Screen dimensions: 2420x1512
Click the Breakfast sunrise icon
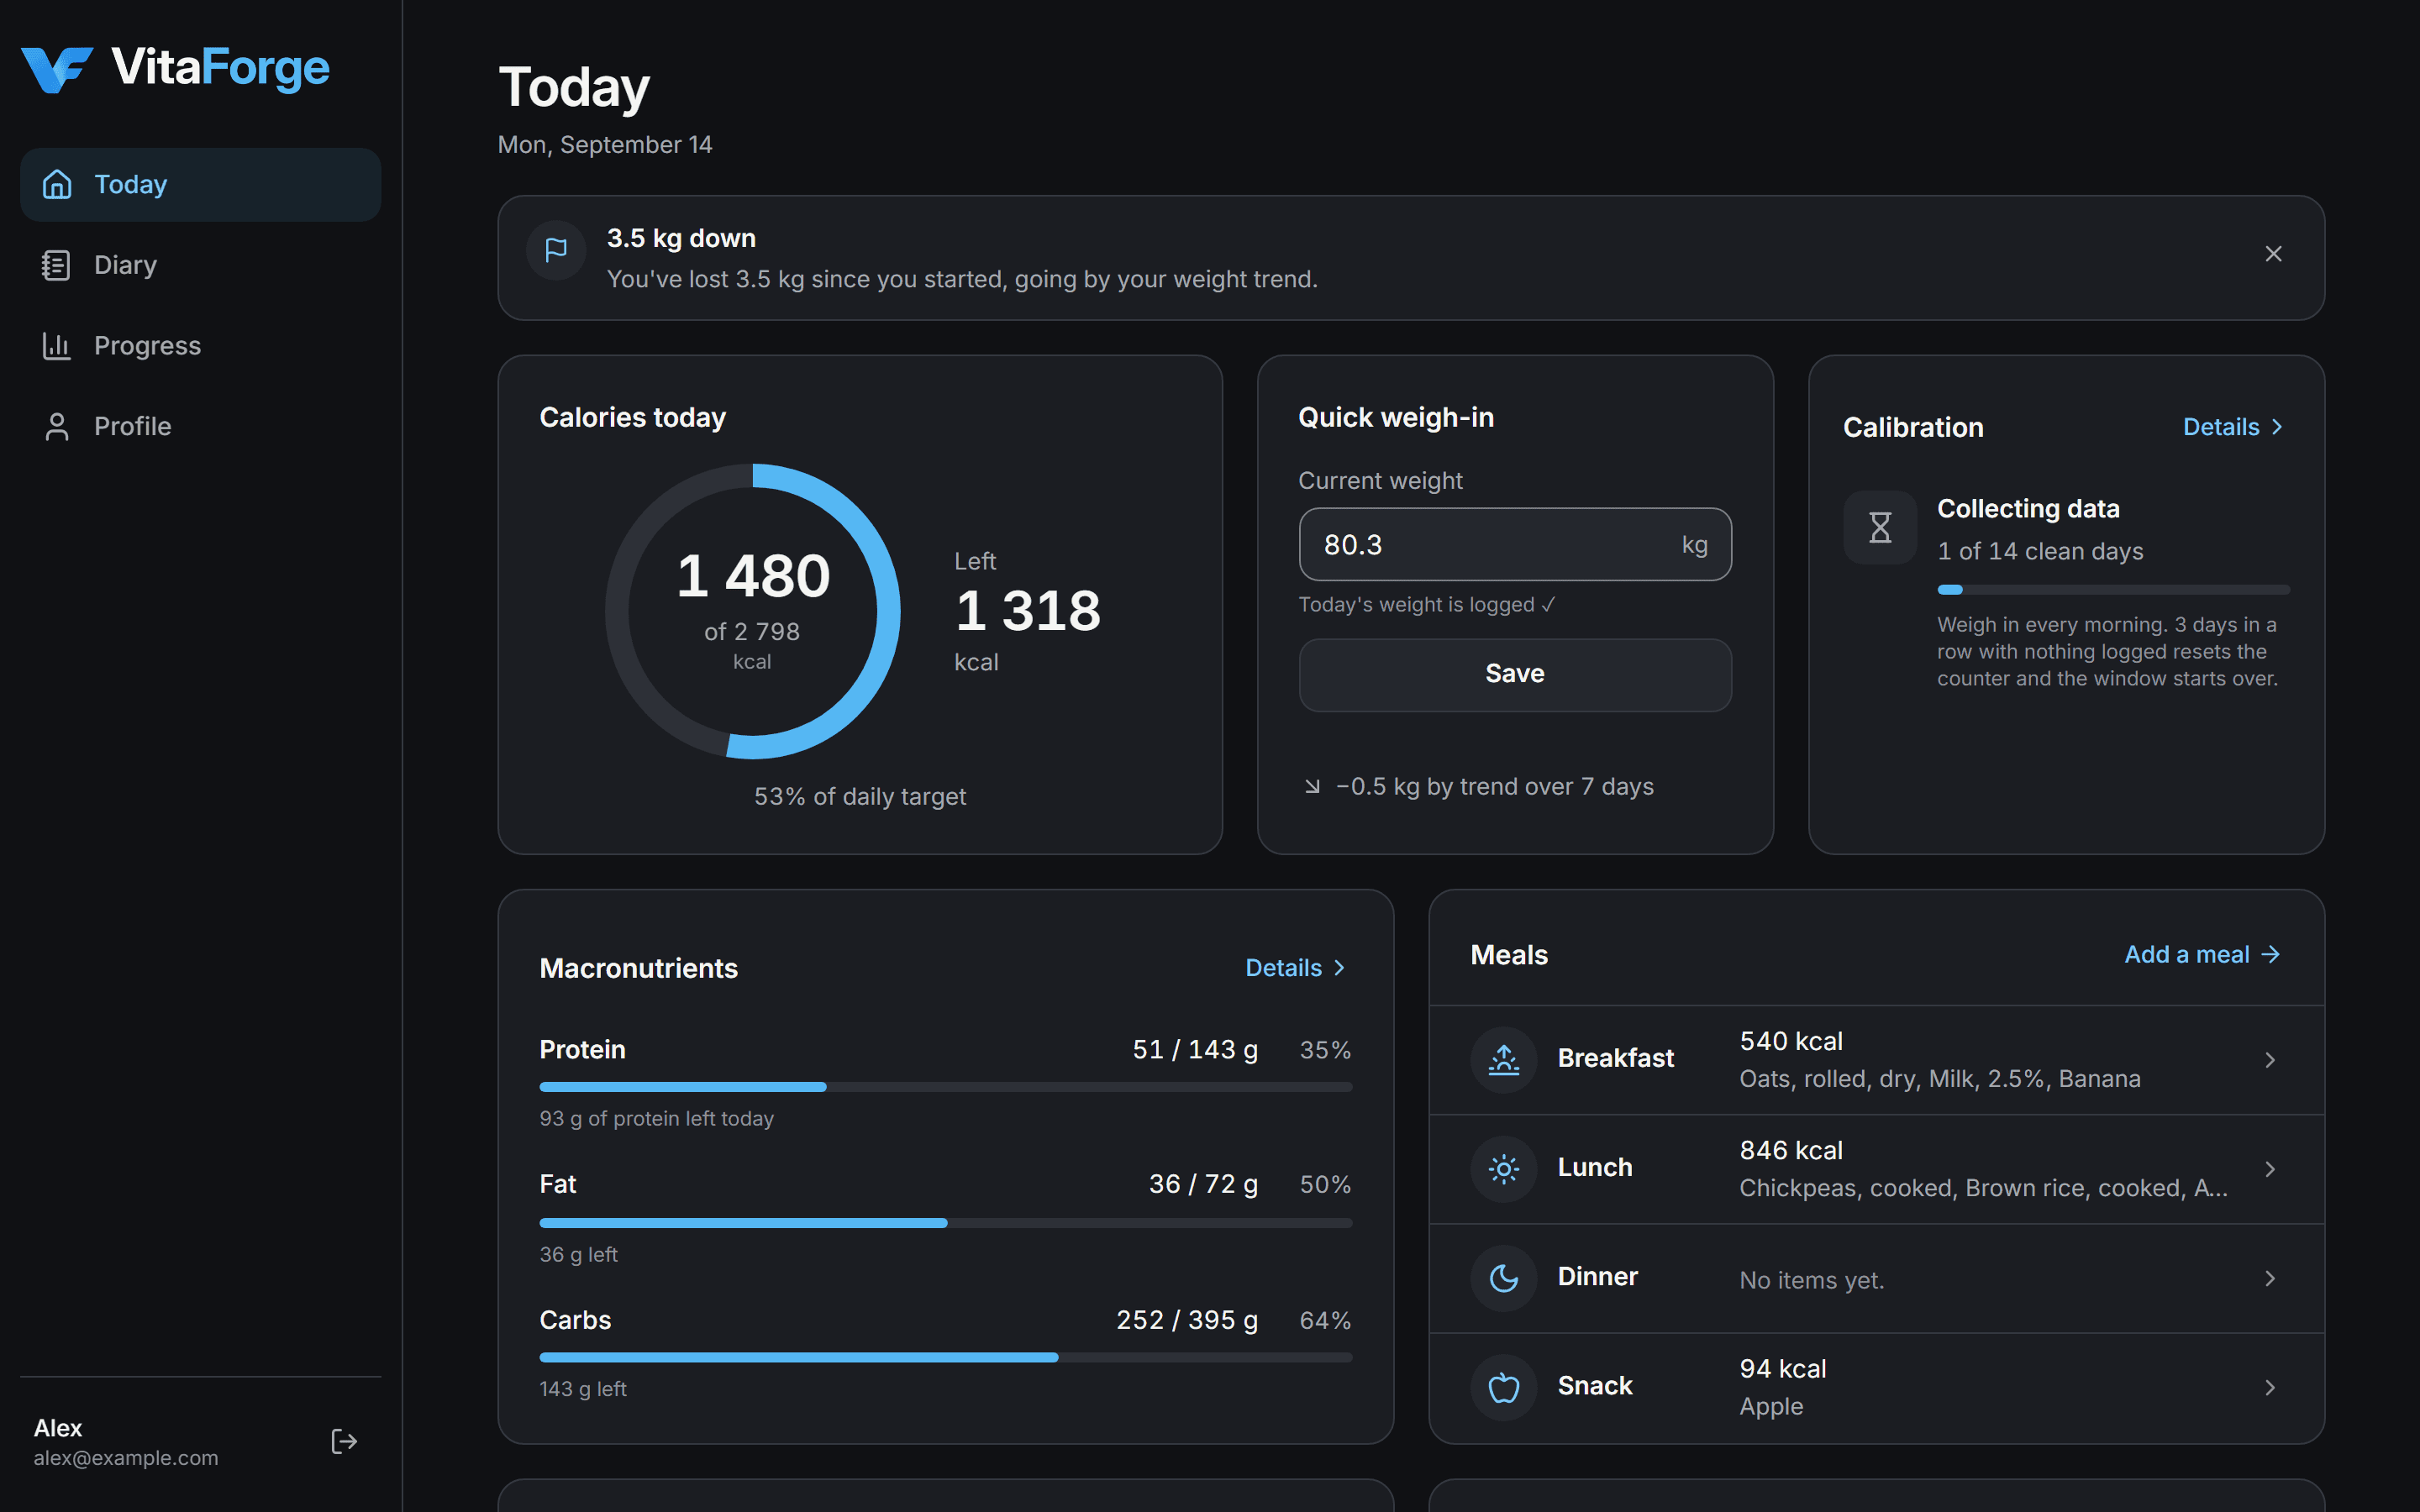click(x=1503, y=1059)
